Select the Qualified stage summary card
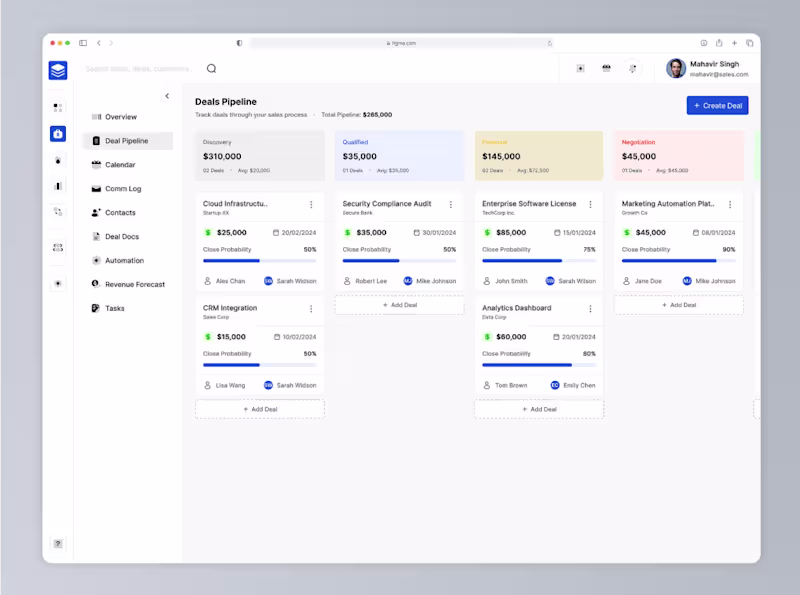This screenshot has width=800, height=595. tap(399, 156)
